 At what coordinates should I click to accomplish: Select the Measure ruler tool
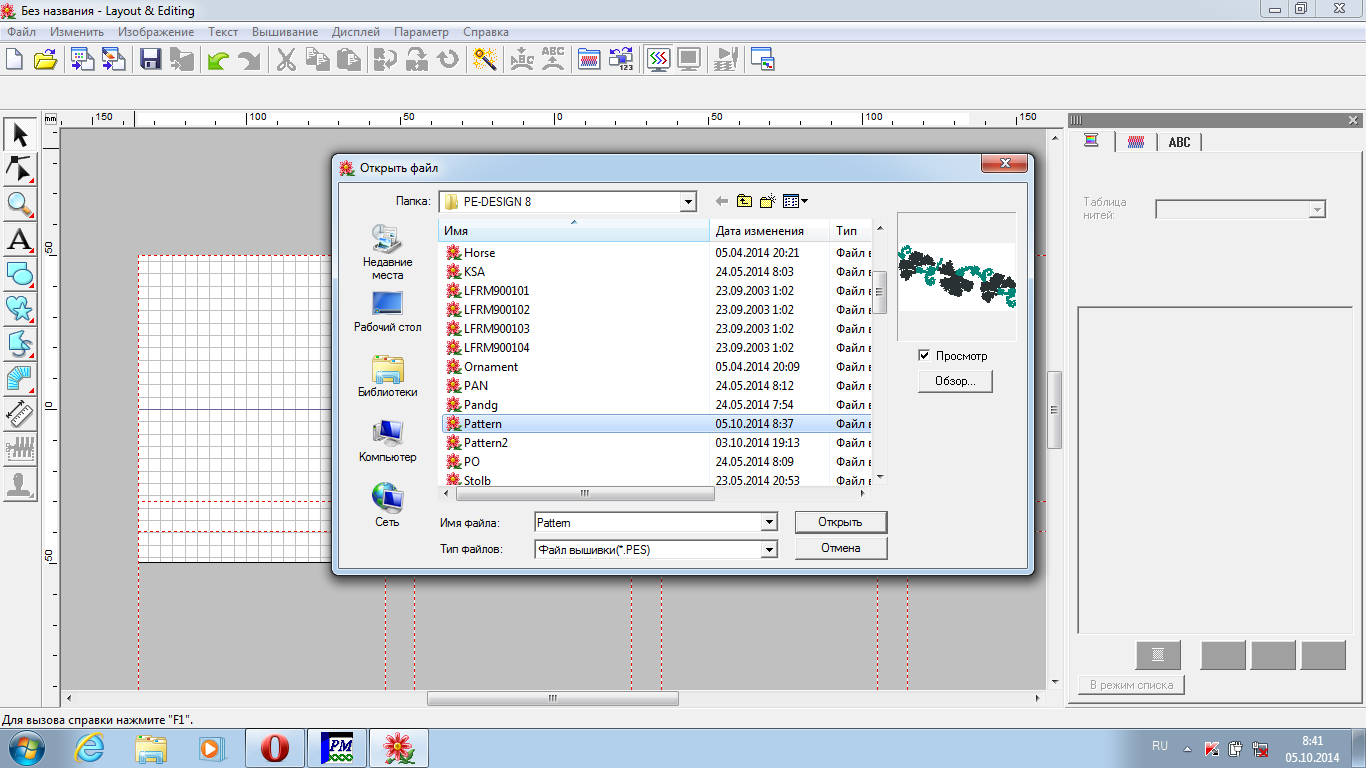pyautogui.click(x=20, y=412)
